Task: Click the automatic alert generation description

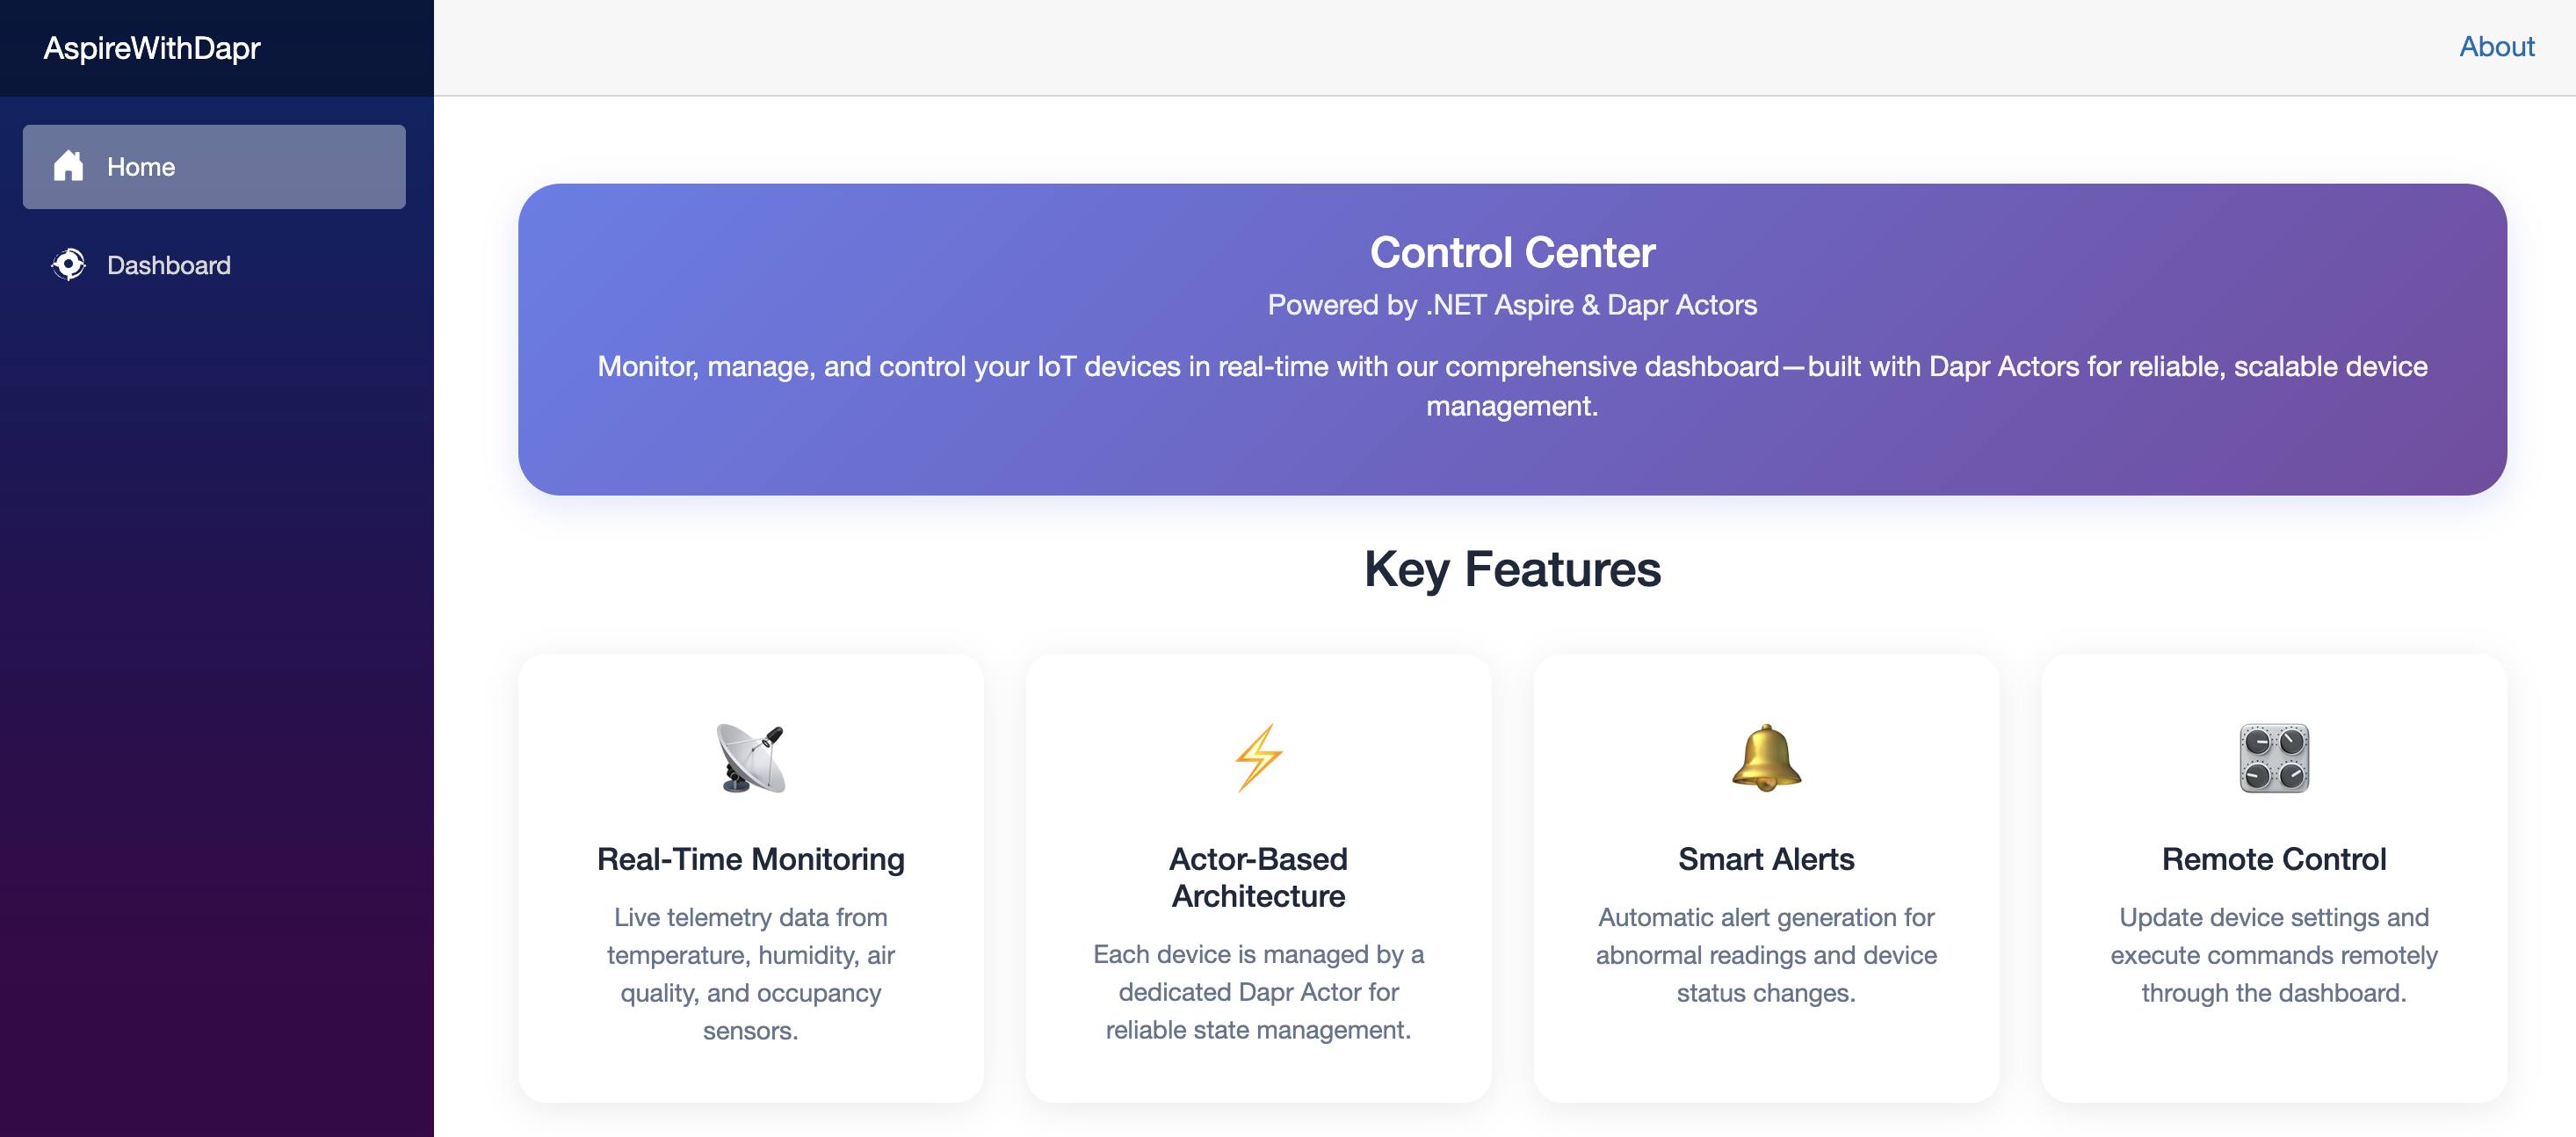Action: tap(1766, 955)
